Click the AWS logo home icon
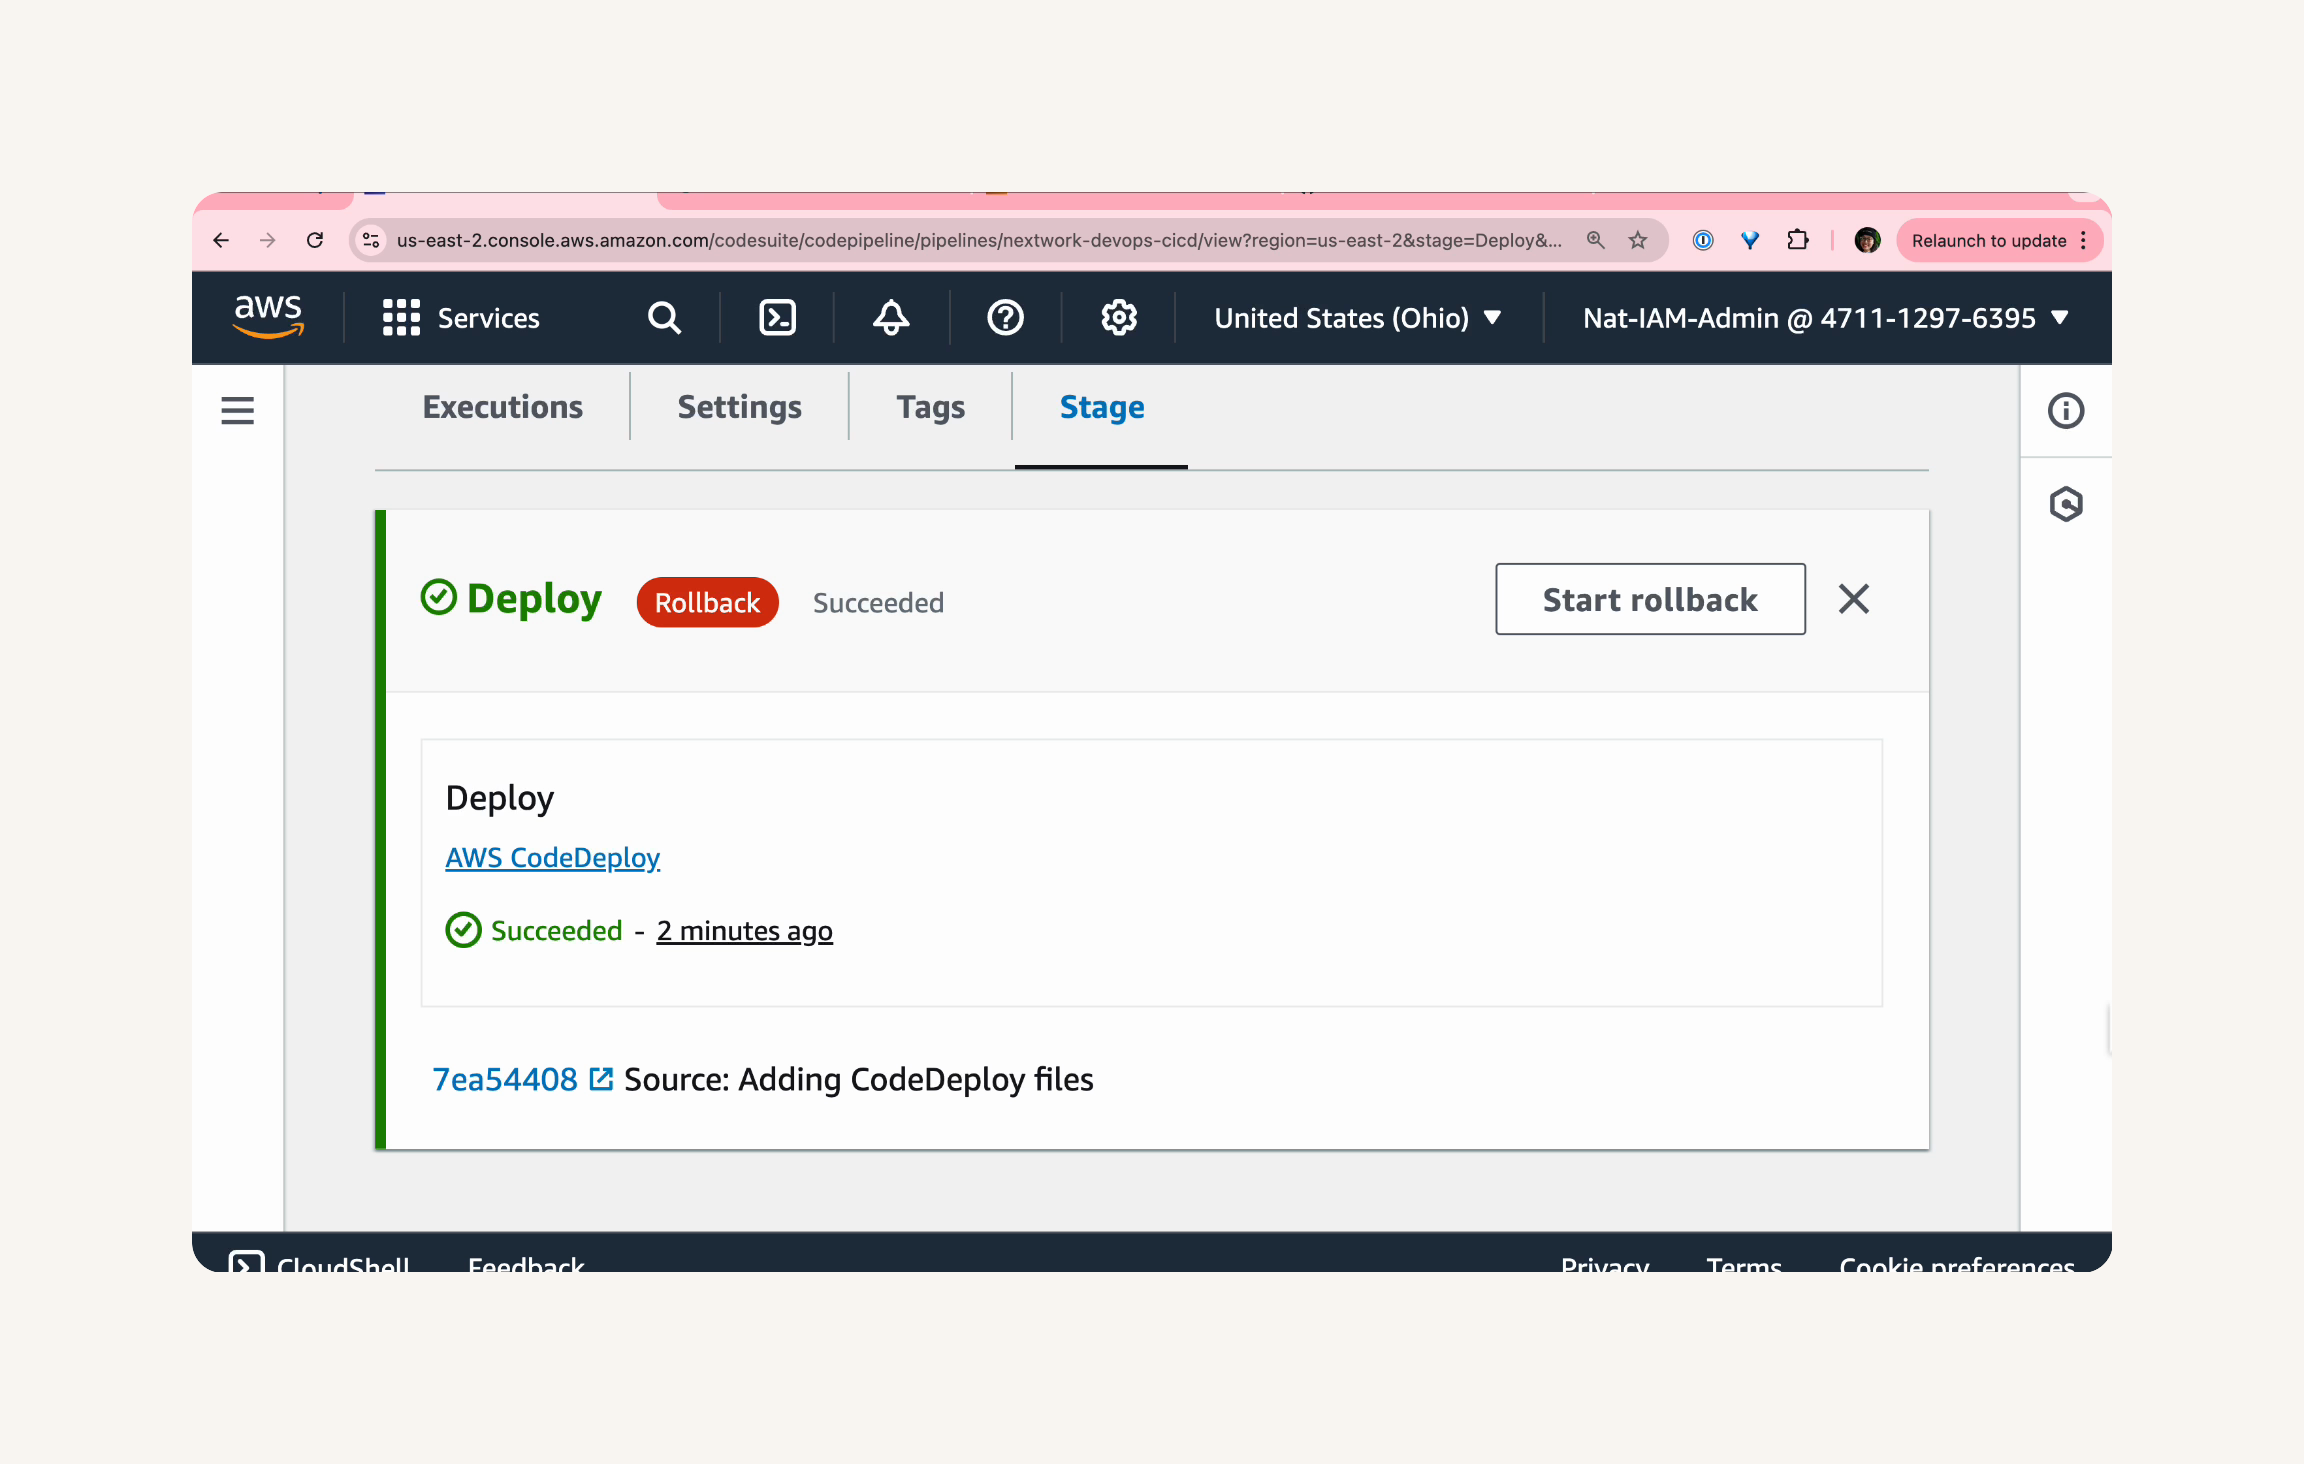2304x1464 pixels. tap(268, 317)
